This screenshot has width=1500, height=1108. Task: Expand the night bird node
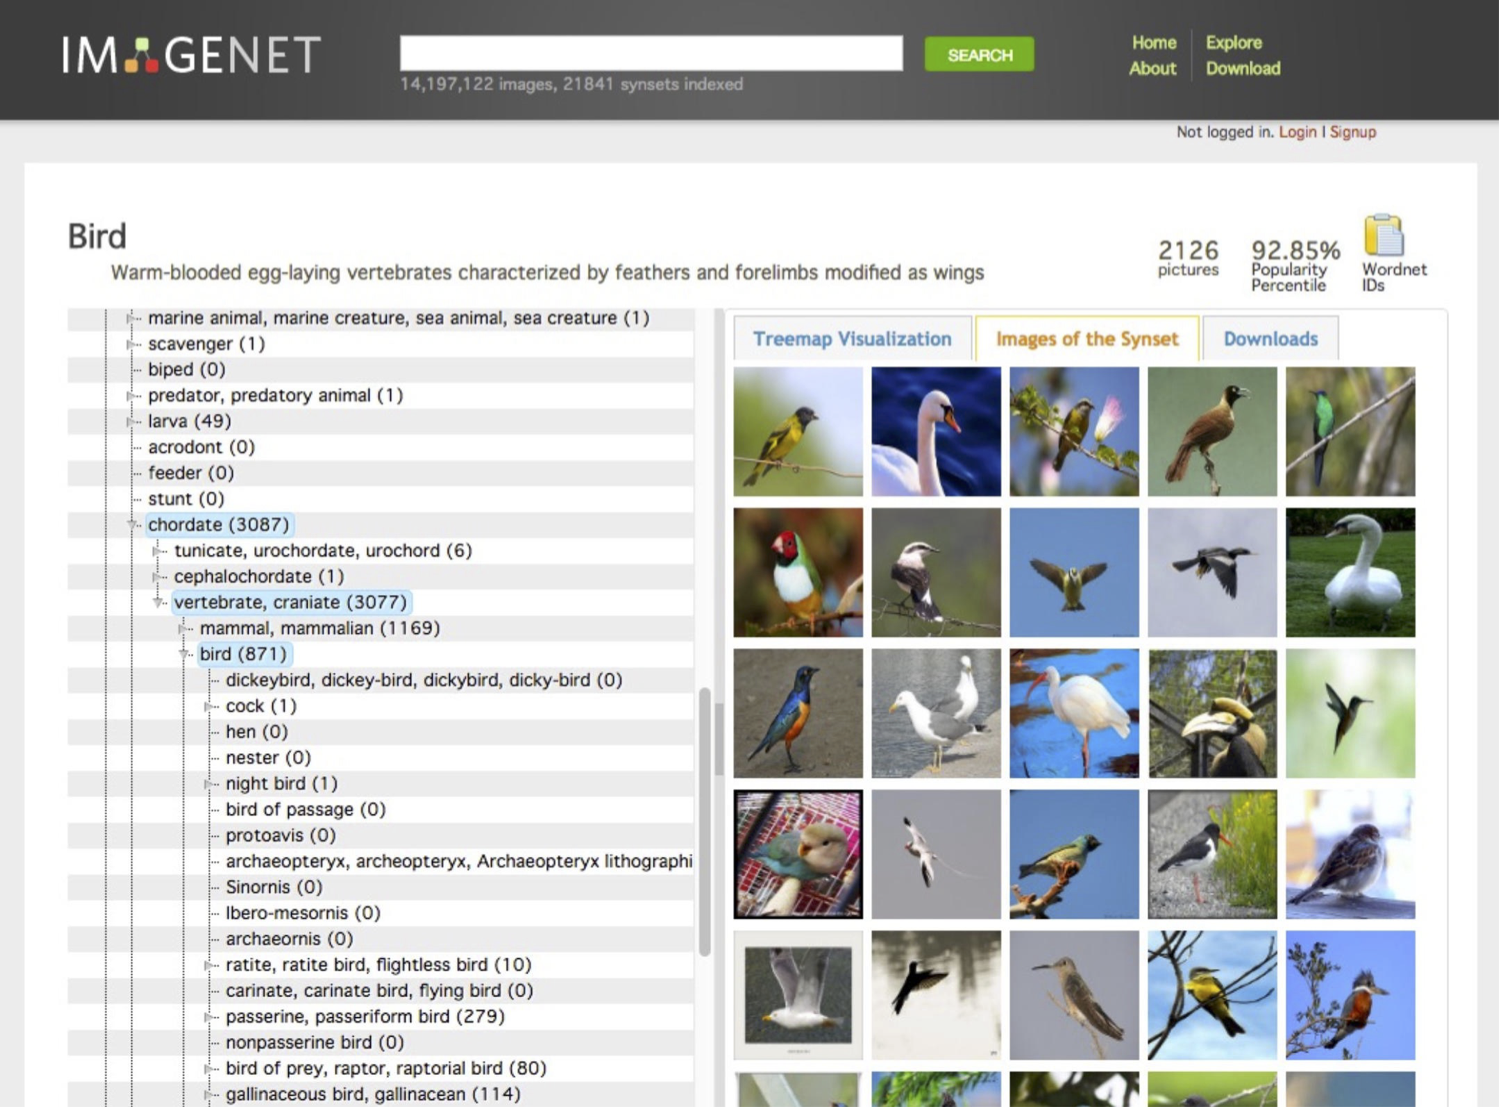point(210,784)
